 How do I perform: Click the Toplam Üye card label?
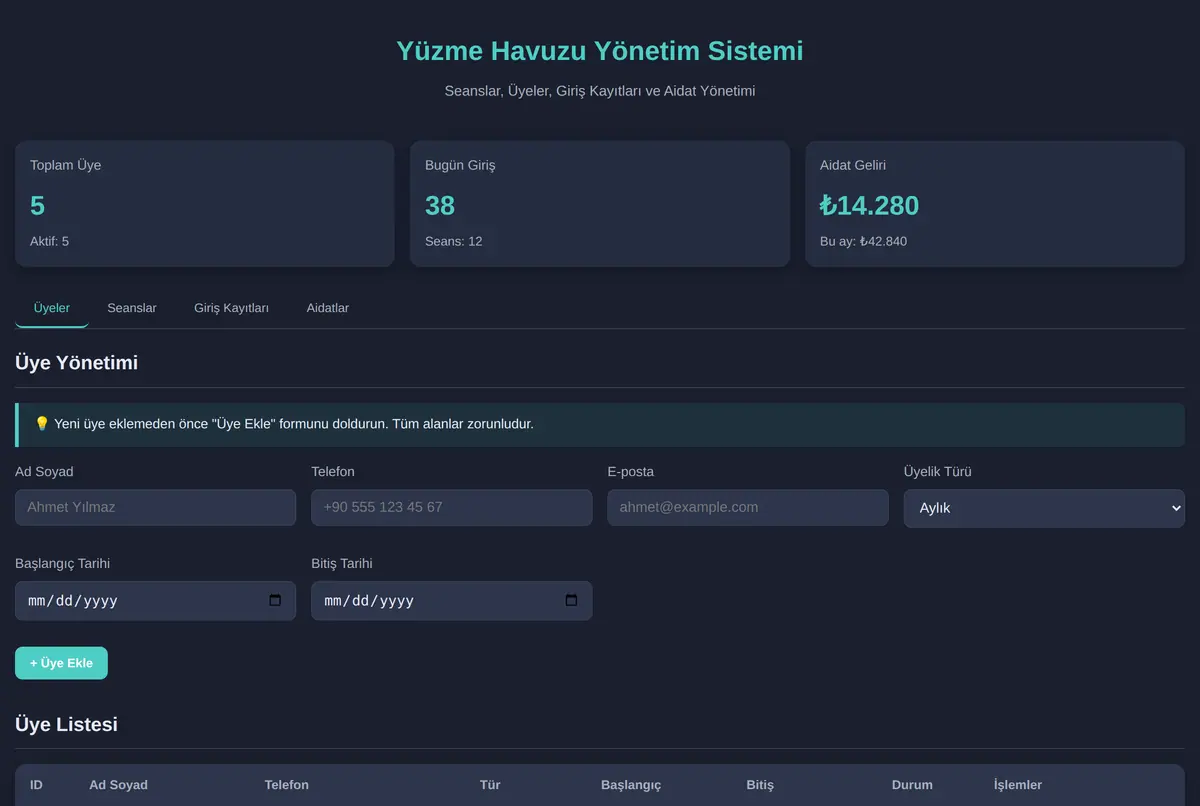click(65, 165)
